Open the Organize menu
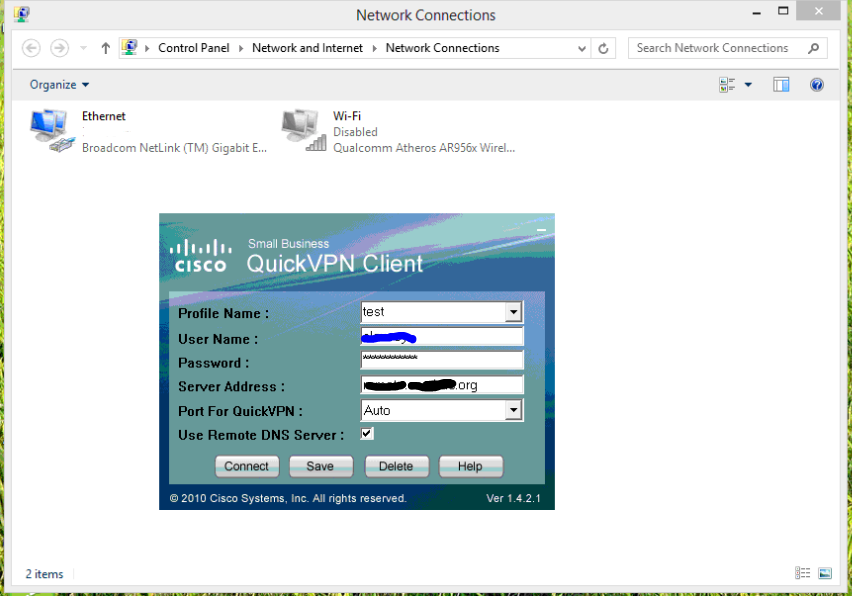 point(59,85)
